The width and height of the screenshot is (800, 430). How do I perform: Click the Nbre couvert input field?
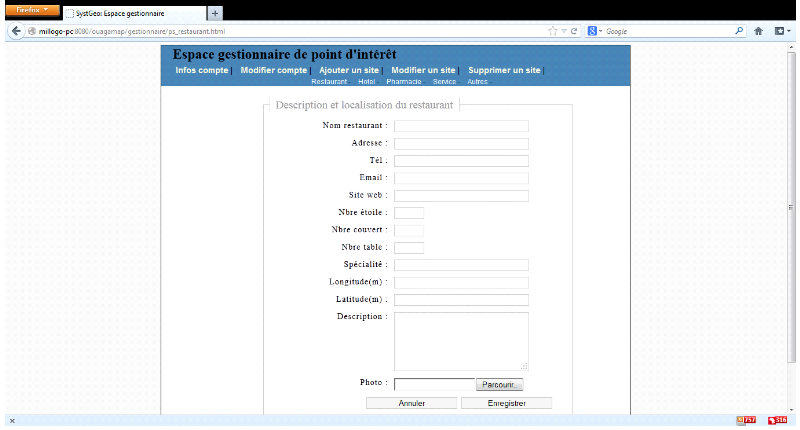pyautogui.click(x=409, y=230)
